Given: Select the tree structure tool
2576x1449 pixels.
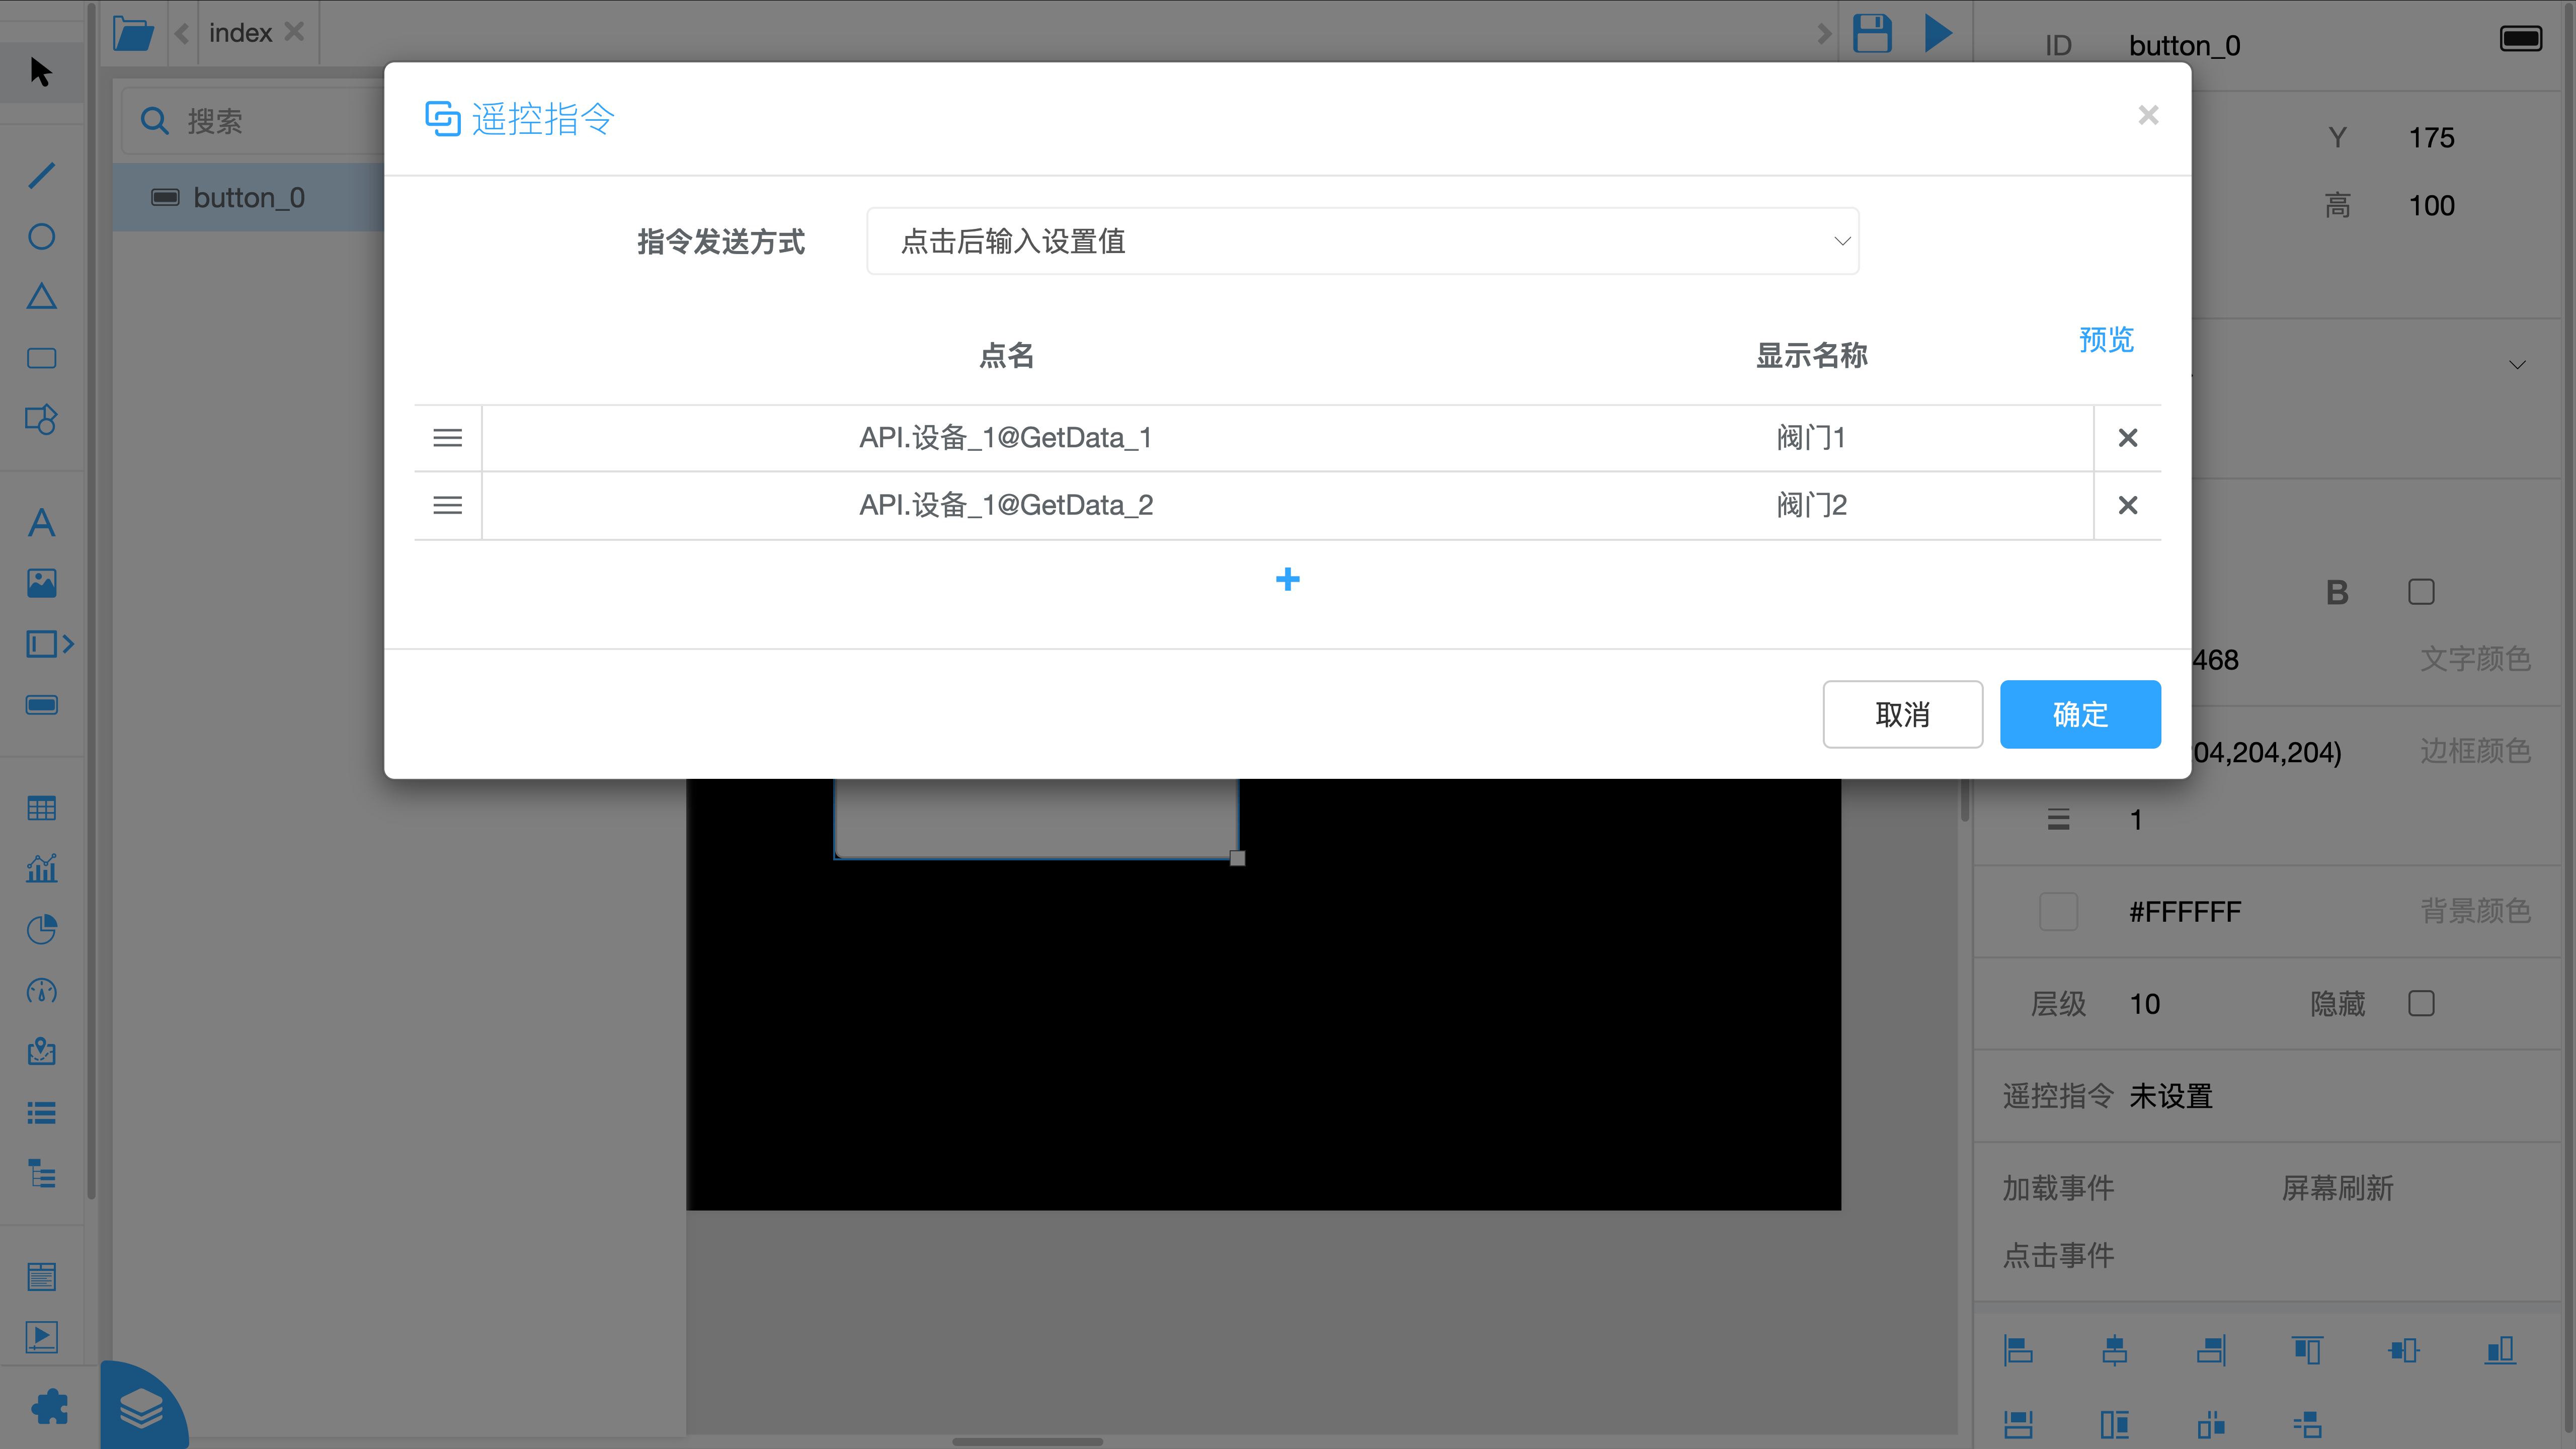Looking at the screenshot, I should (41, 1174).
